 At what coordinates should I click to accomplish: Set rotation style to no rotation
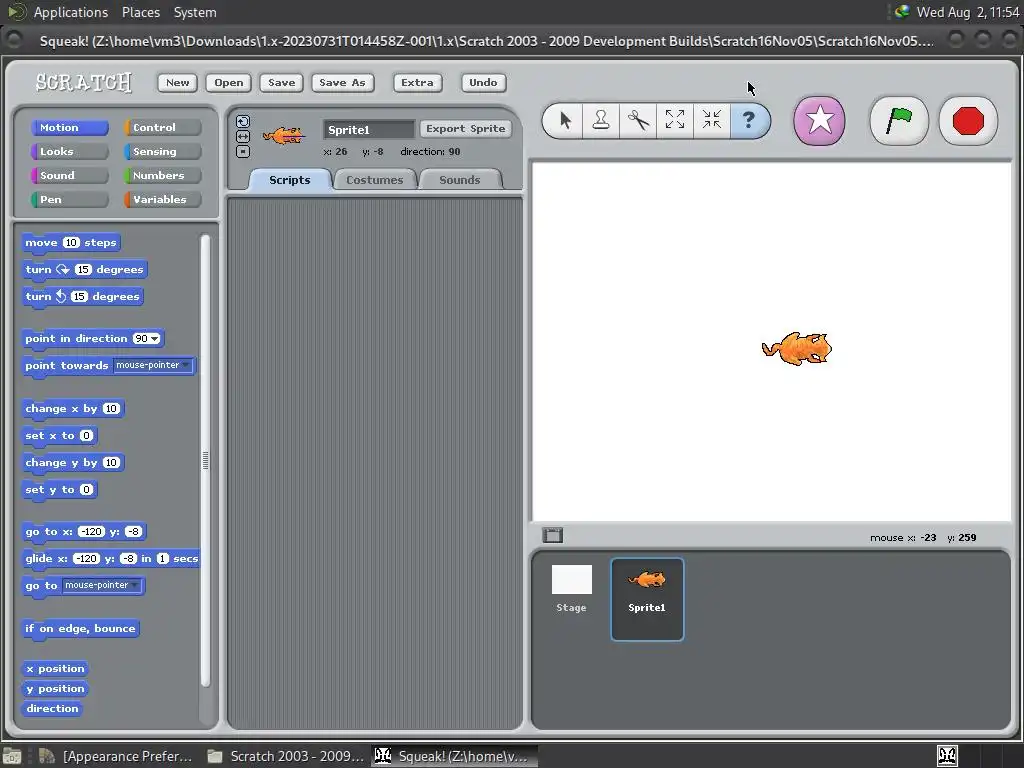[243, 152]
